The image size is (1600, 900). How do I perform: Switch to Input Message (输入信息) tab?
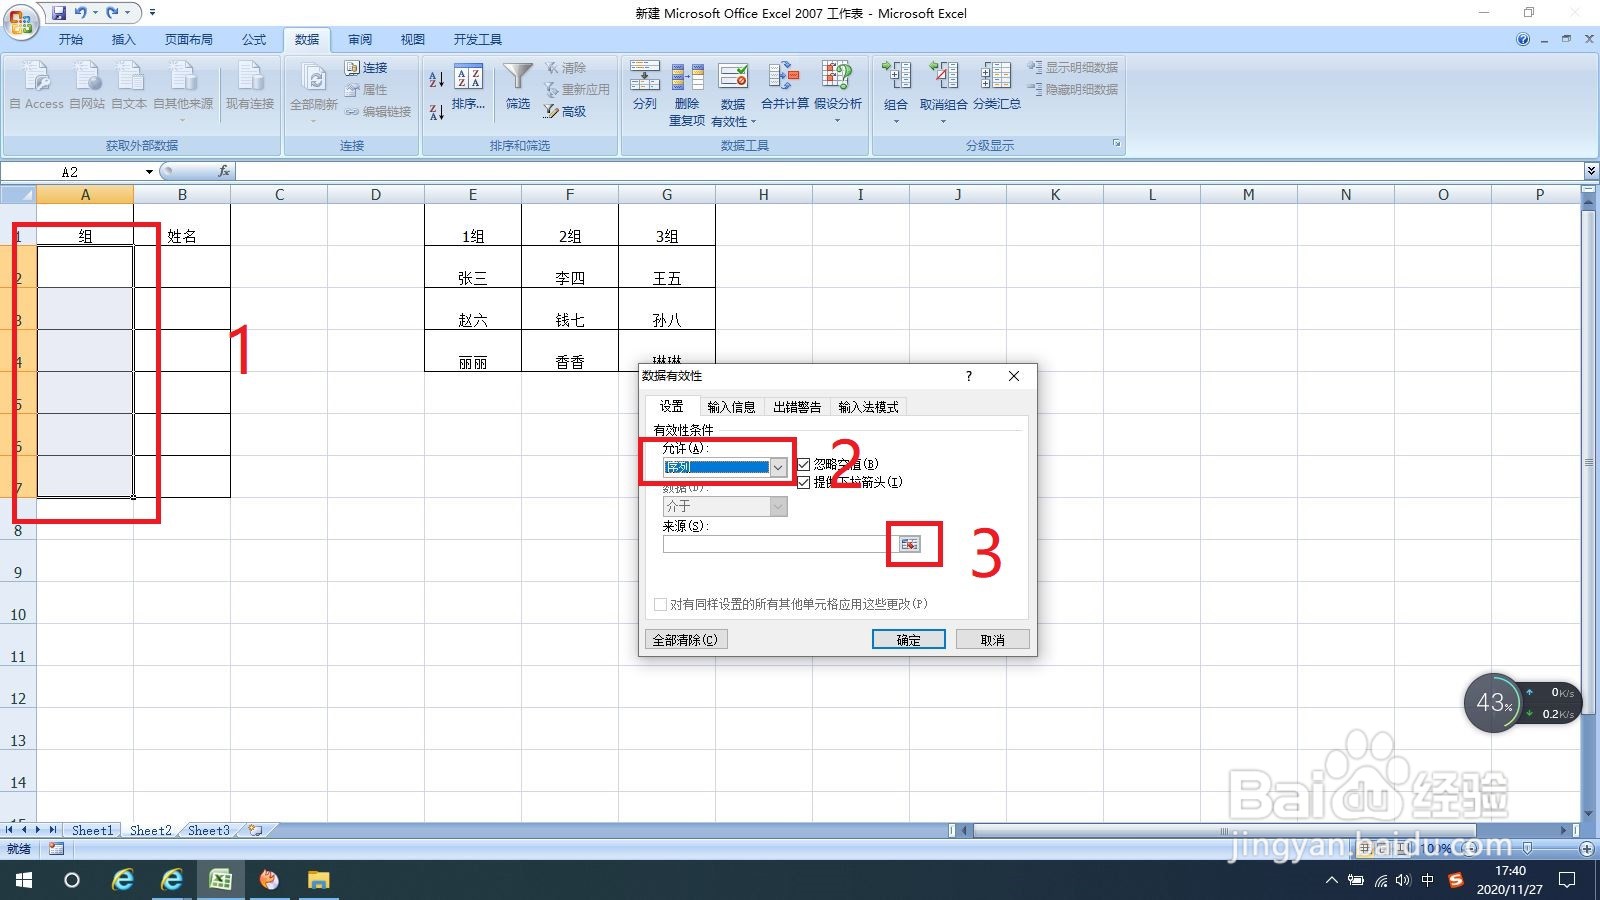click(731, 407)
